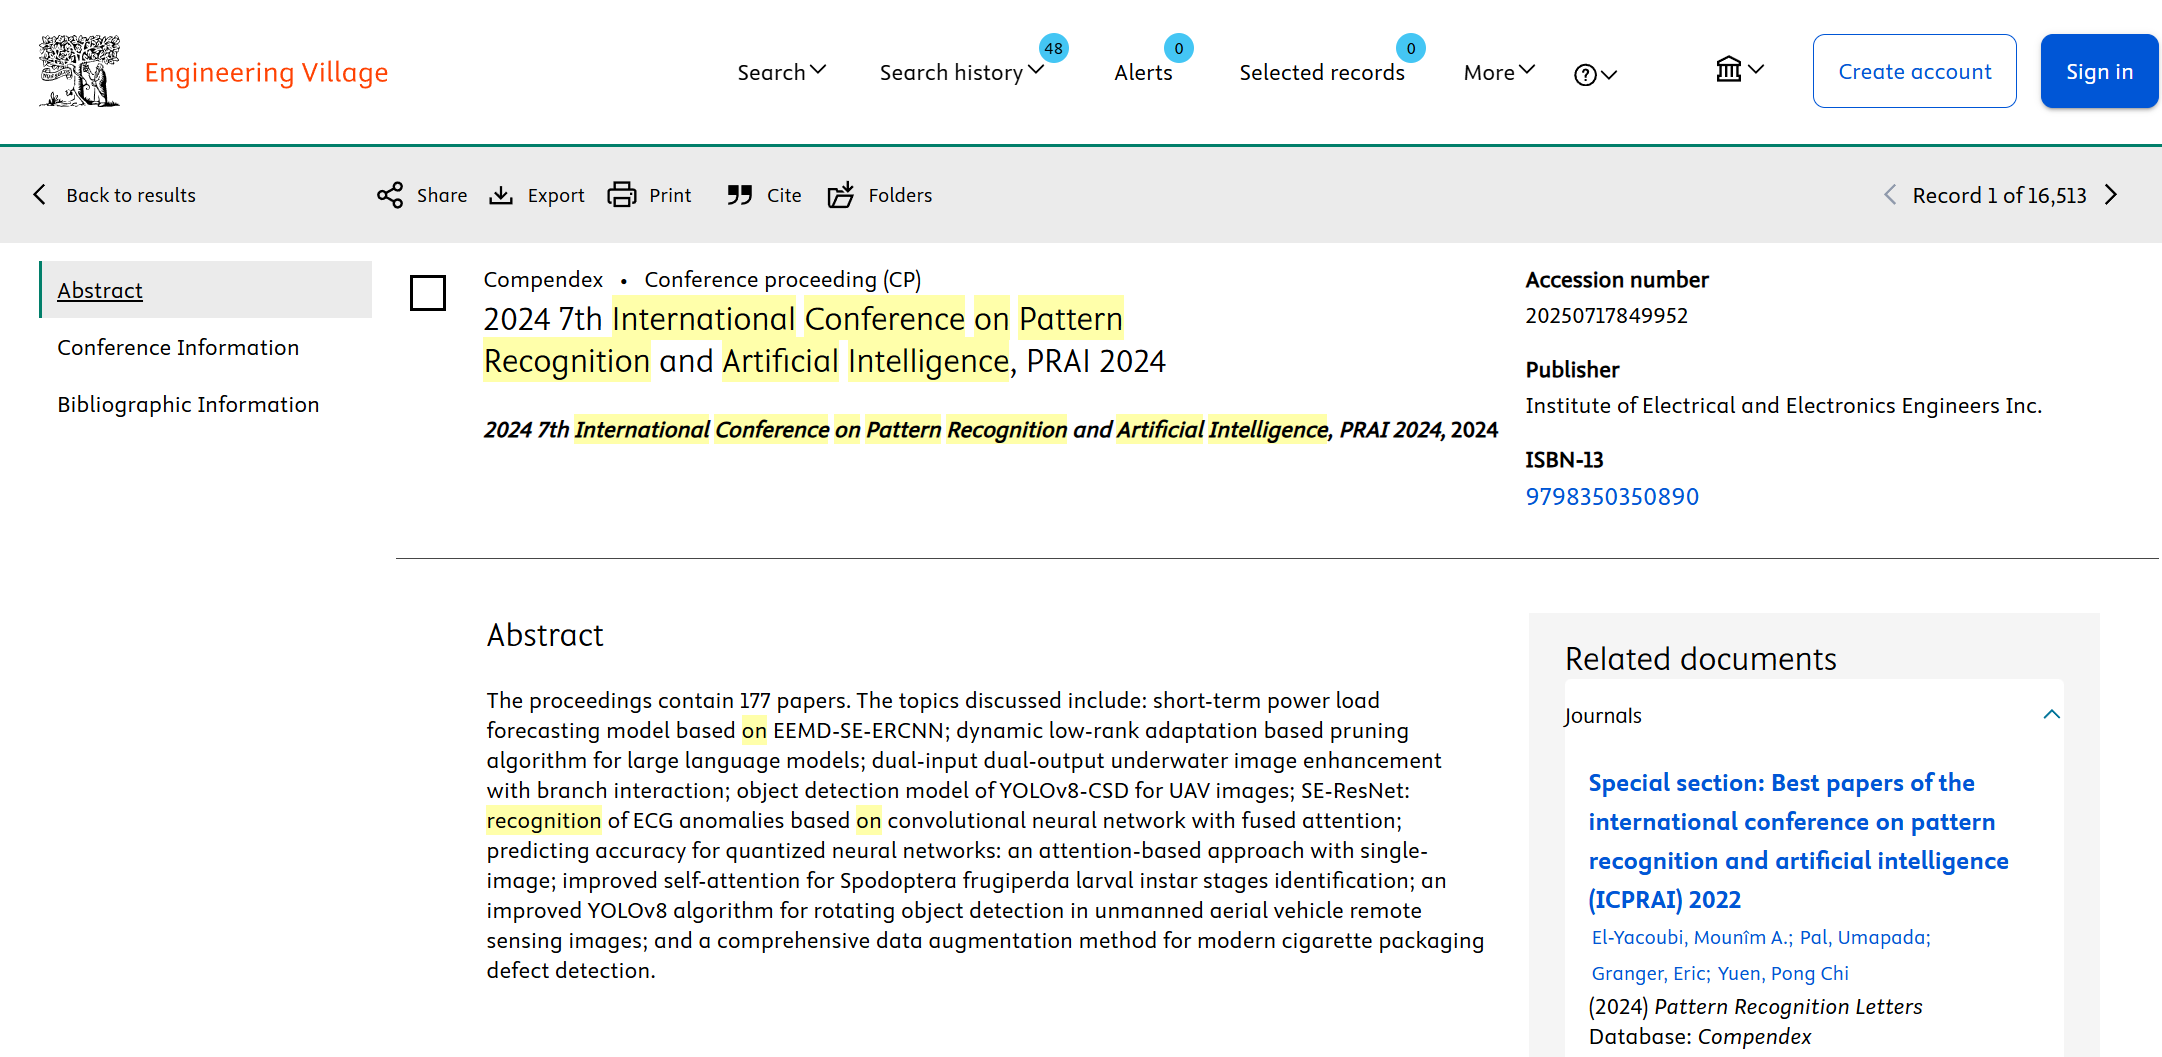Click the Record 1 of 16,513 text

(x=1999, y=195)
